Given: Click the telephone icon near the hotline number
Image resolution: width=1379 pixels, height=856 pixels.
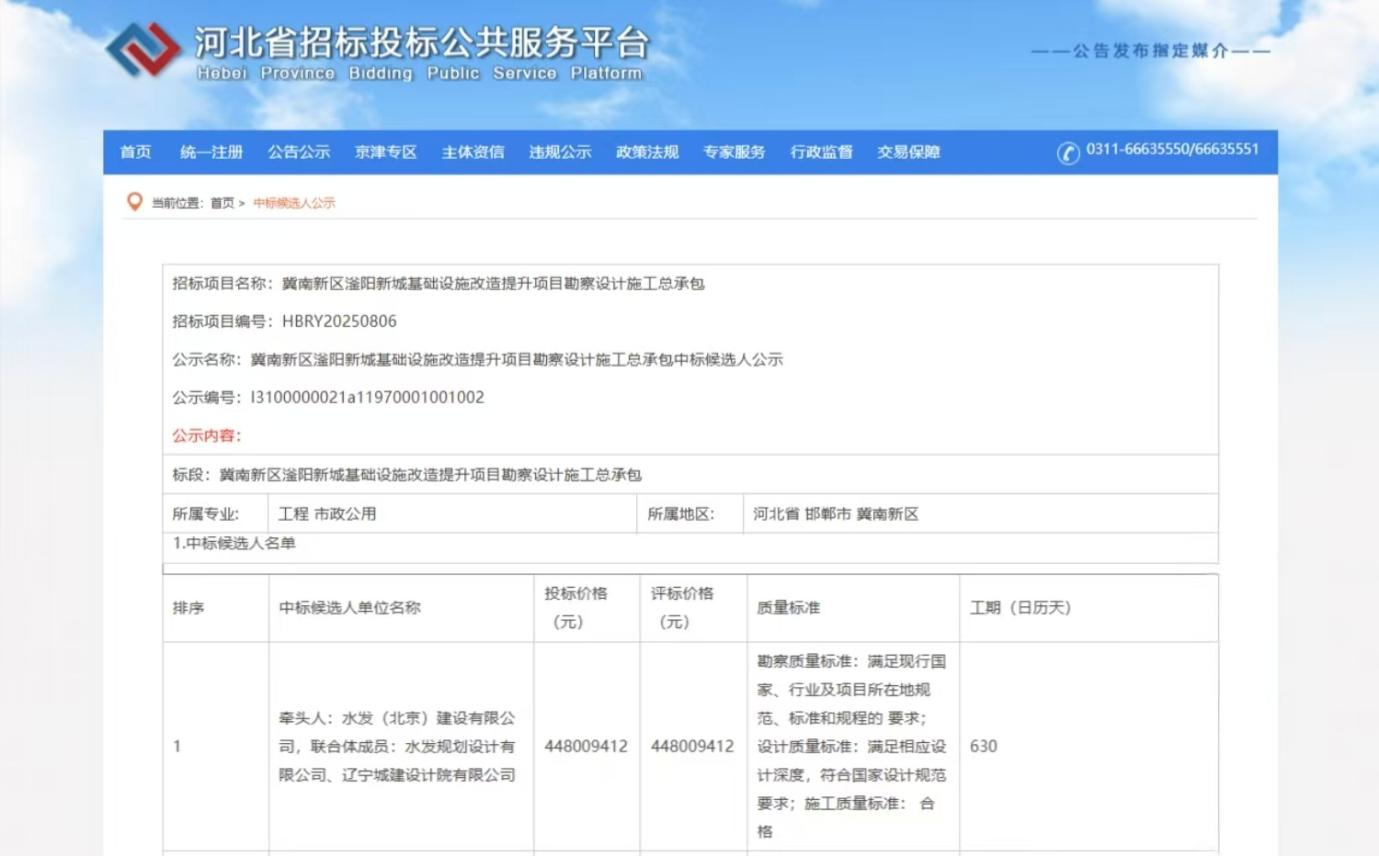Looking at the screenshot, I should [1070, 151].
